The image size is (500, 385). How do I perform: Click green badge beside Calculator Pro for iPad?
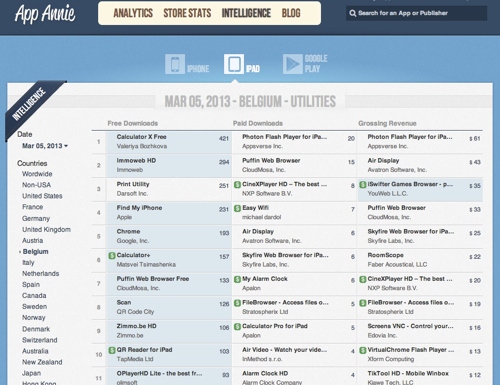coord(237,327)
